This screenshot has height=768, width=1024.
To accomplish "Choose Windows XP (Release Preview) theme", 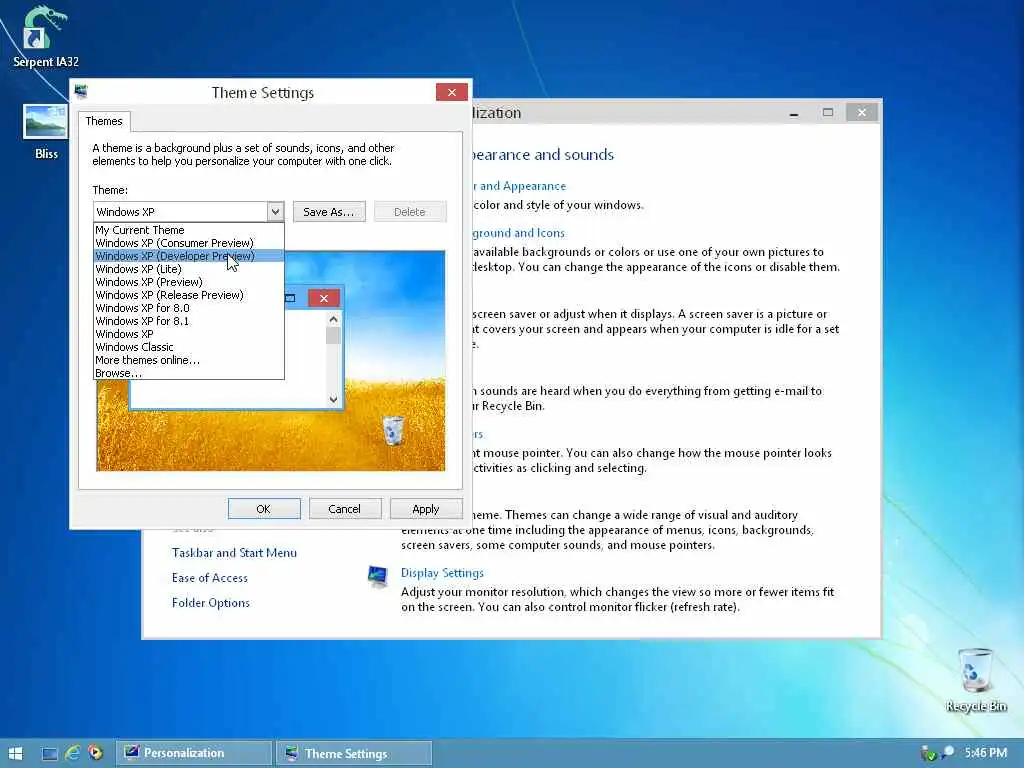I will (189, 295).
